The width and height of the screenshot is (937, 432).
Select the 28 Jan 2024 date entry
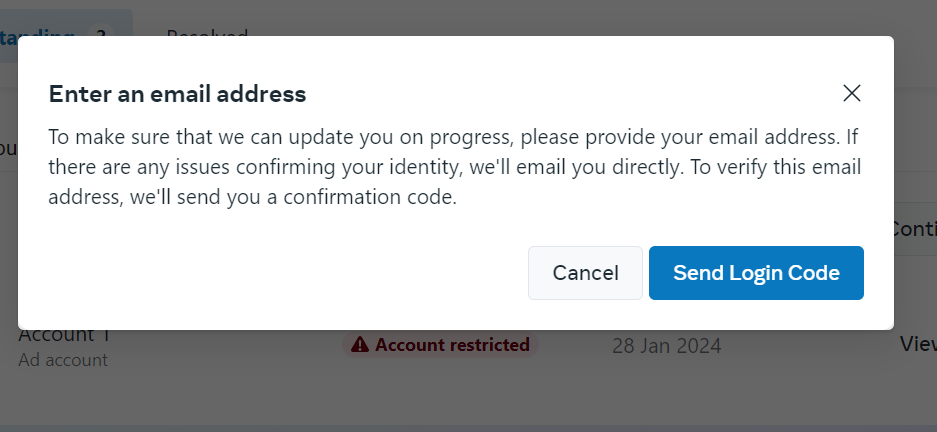tap(666, 346)
